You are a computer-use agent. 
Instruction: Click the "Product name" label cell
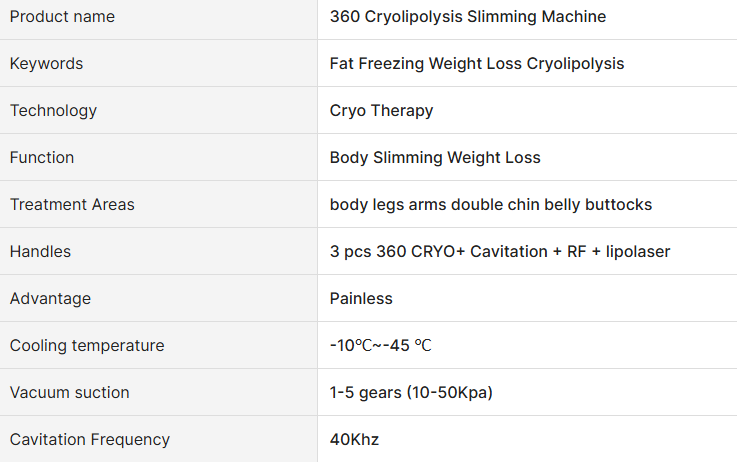click(62, 17)
